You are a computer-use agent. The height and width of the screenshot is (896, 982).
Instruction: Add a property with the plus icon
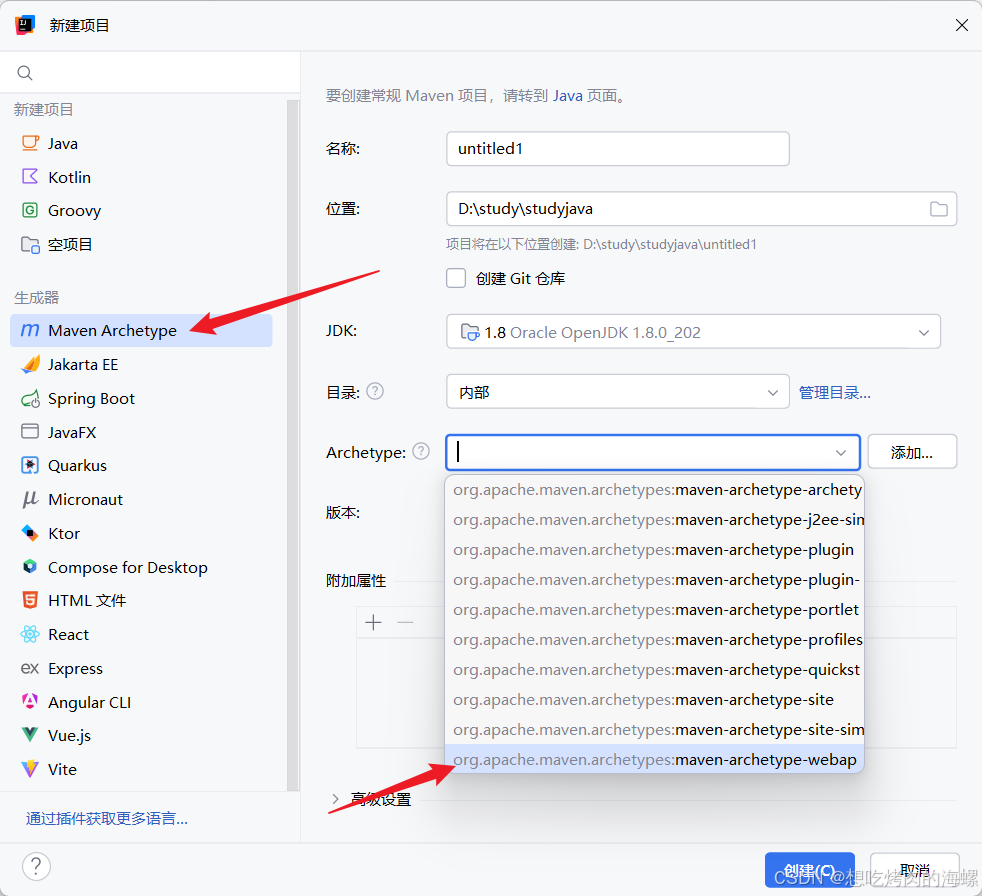pos(373,622)
